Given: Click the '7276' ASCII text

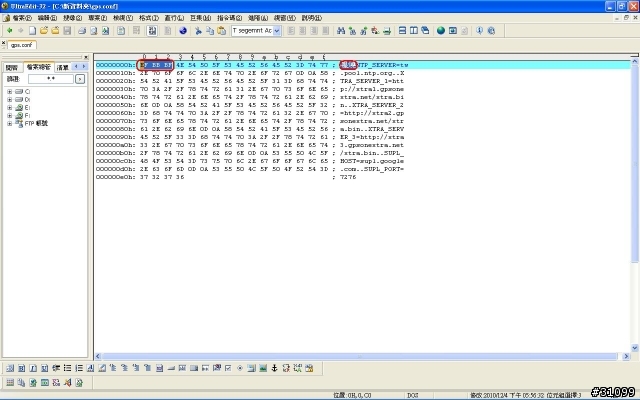Looking at the screenshot, I should pyautogui.click(x=348, y=177).
